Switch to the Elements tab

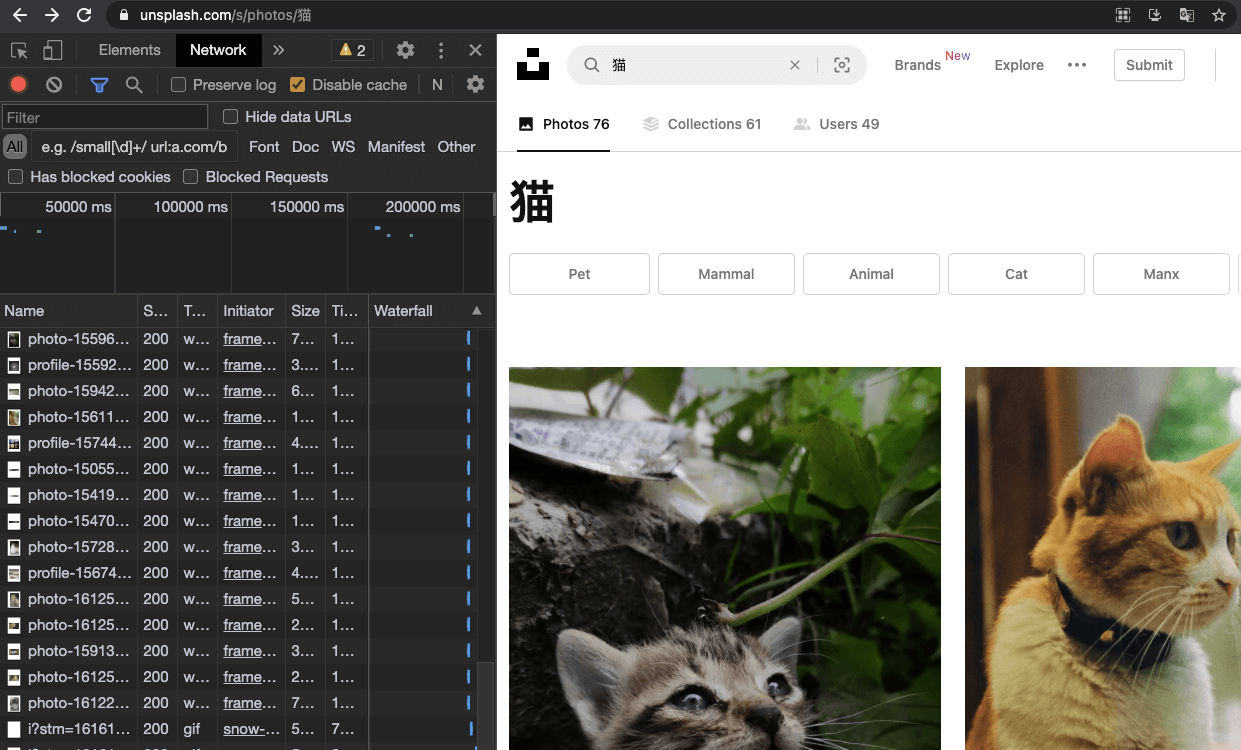129,50
